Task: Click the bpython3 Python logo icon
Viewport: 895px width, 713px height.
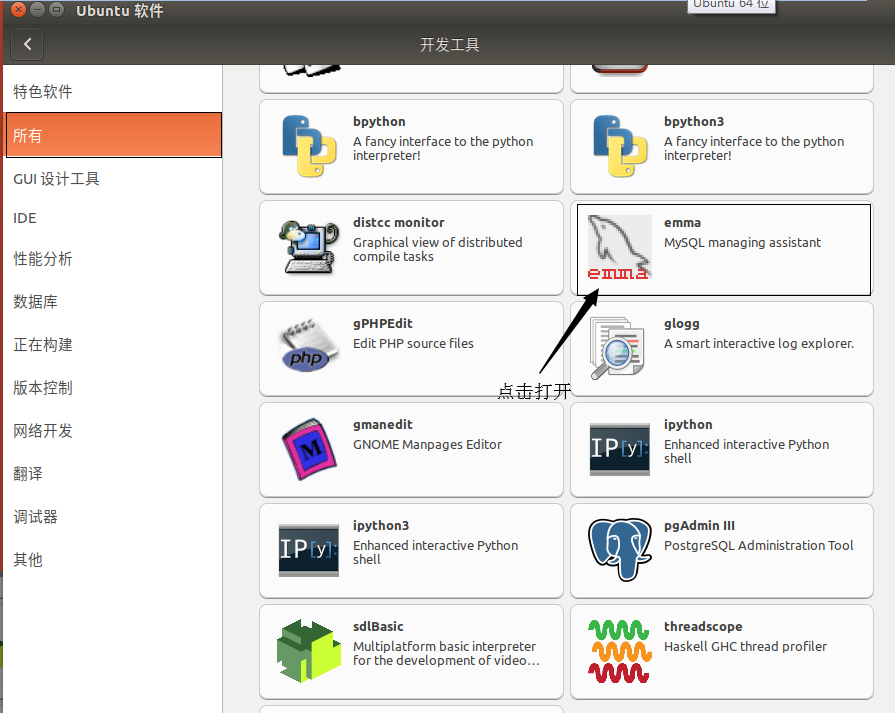Action: [620, 146]
